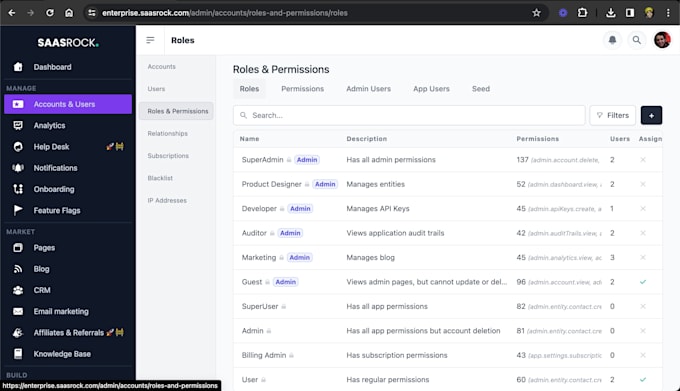Open the header search magnifier icon

636,40
